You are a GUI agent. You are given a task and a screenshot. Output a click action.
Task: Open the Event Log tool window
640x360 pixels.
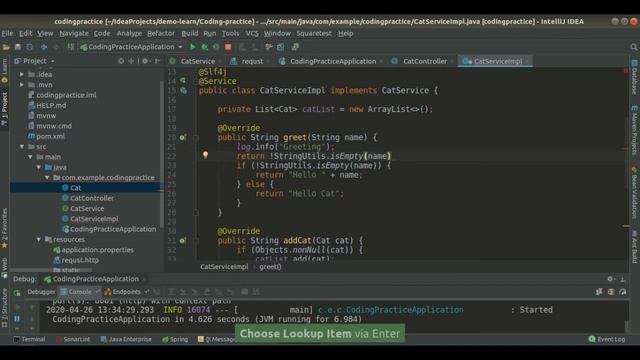pyautogui.click(x=607, y=339)
